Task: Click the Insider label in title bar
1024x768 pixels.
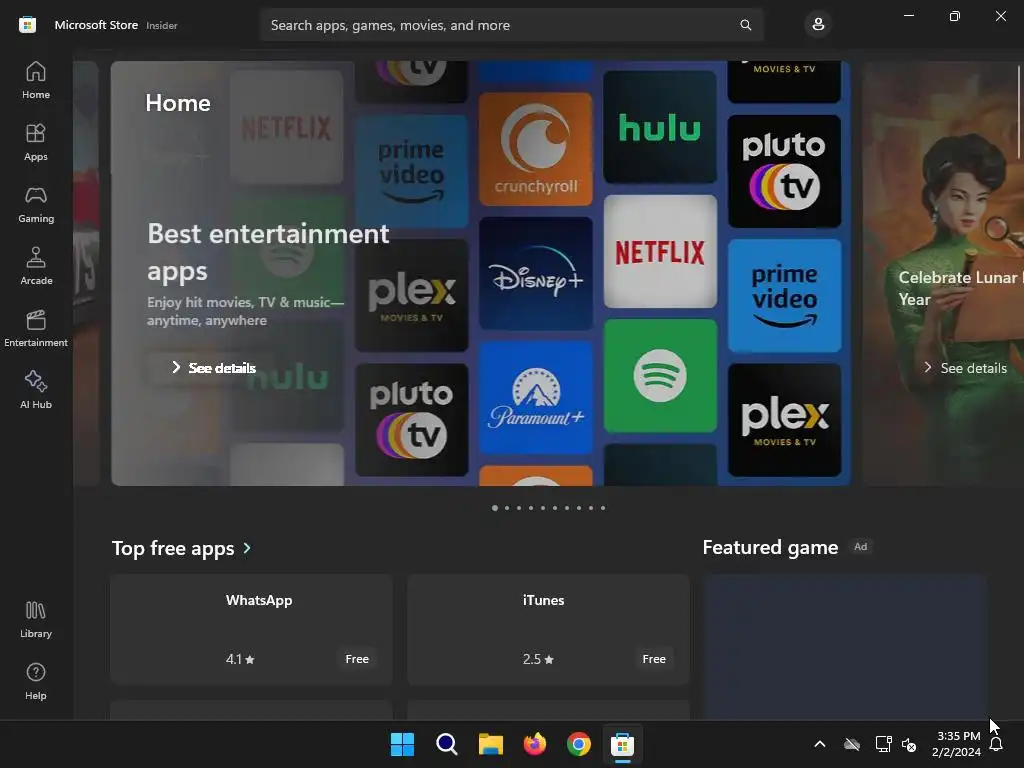Action: coord(161,25)
